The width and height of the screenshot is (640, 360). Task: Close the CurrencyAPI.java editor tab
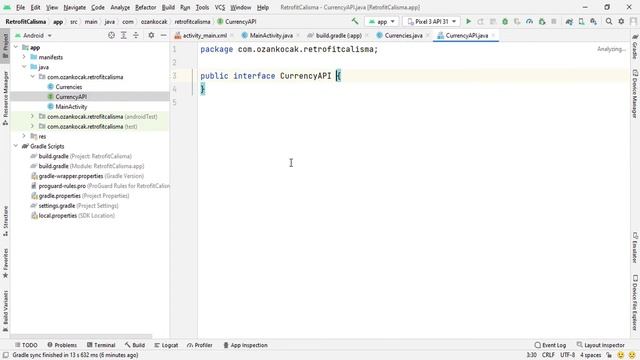[x=493, y=36]
